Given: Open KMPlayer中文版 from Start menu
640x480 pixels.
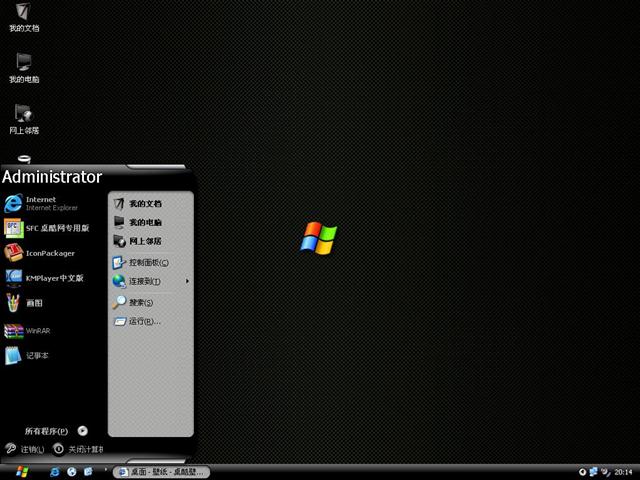Looking at the screenshot, I should 51,278.
